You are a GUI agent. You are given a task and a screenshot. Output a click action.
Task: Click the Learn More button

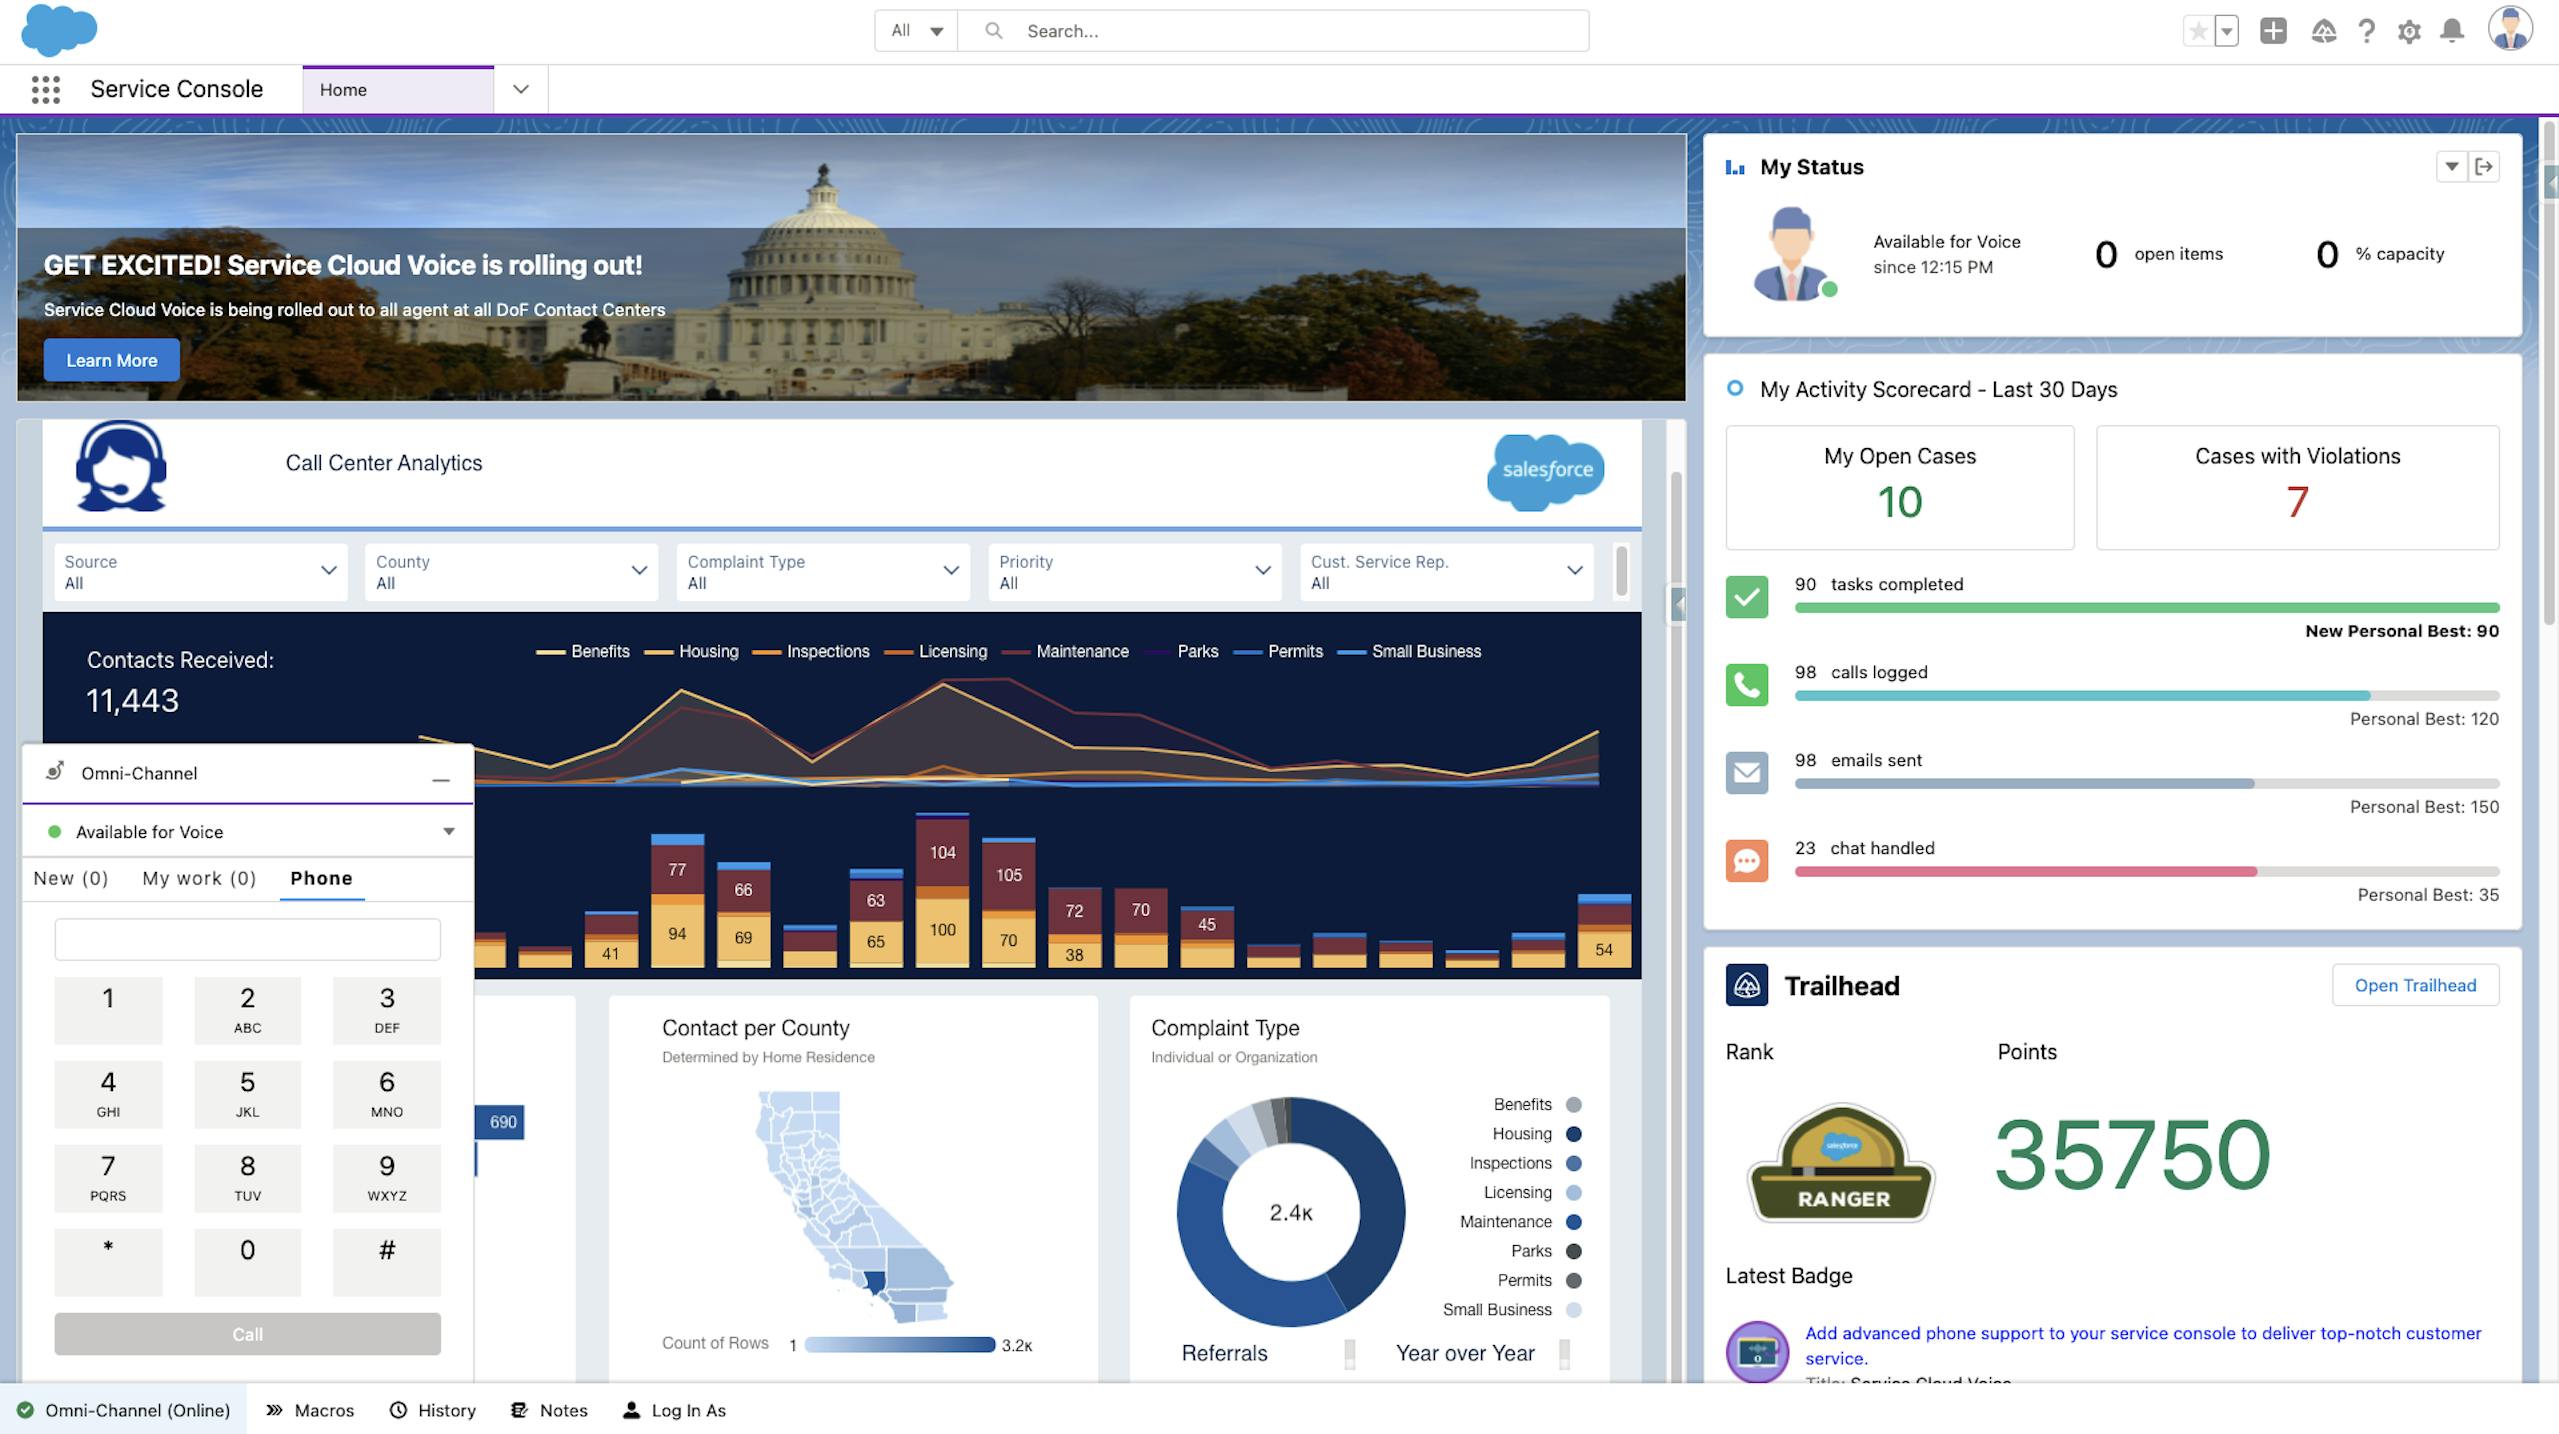click(111, 360)
